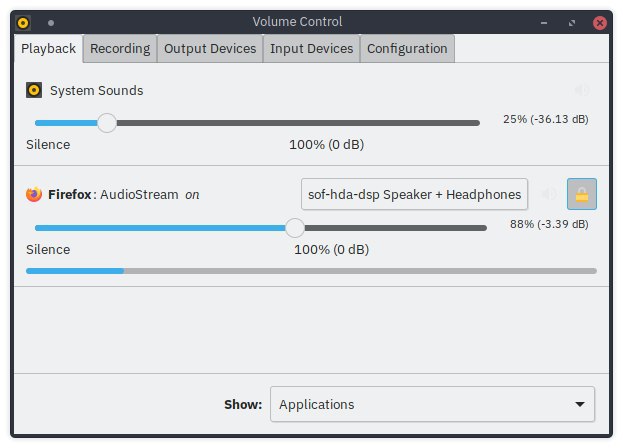The width and height of the screenshot is (623, 448).
Task: Click the Firefox volume slider handle
Action: click(x=295, y=228)
